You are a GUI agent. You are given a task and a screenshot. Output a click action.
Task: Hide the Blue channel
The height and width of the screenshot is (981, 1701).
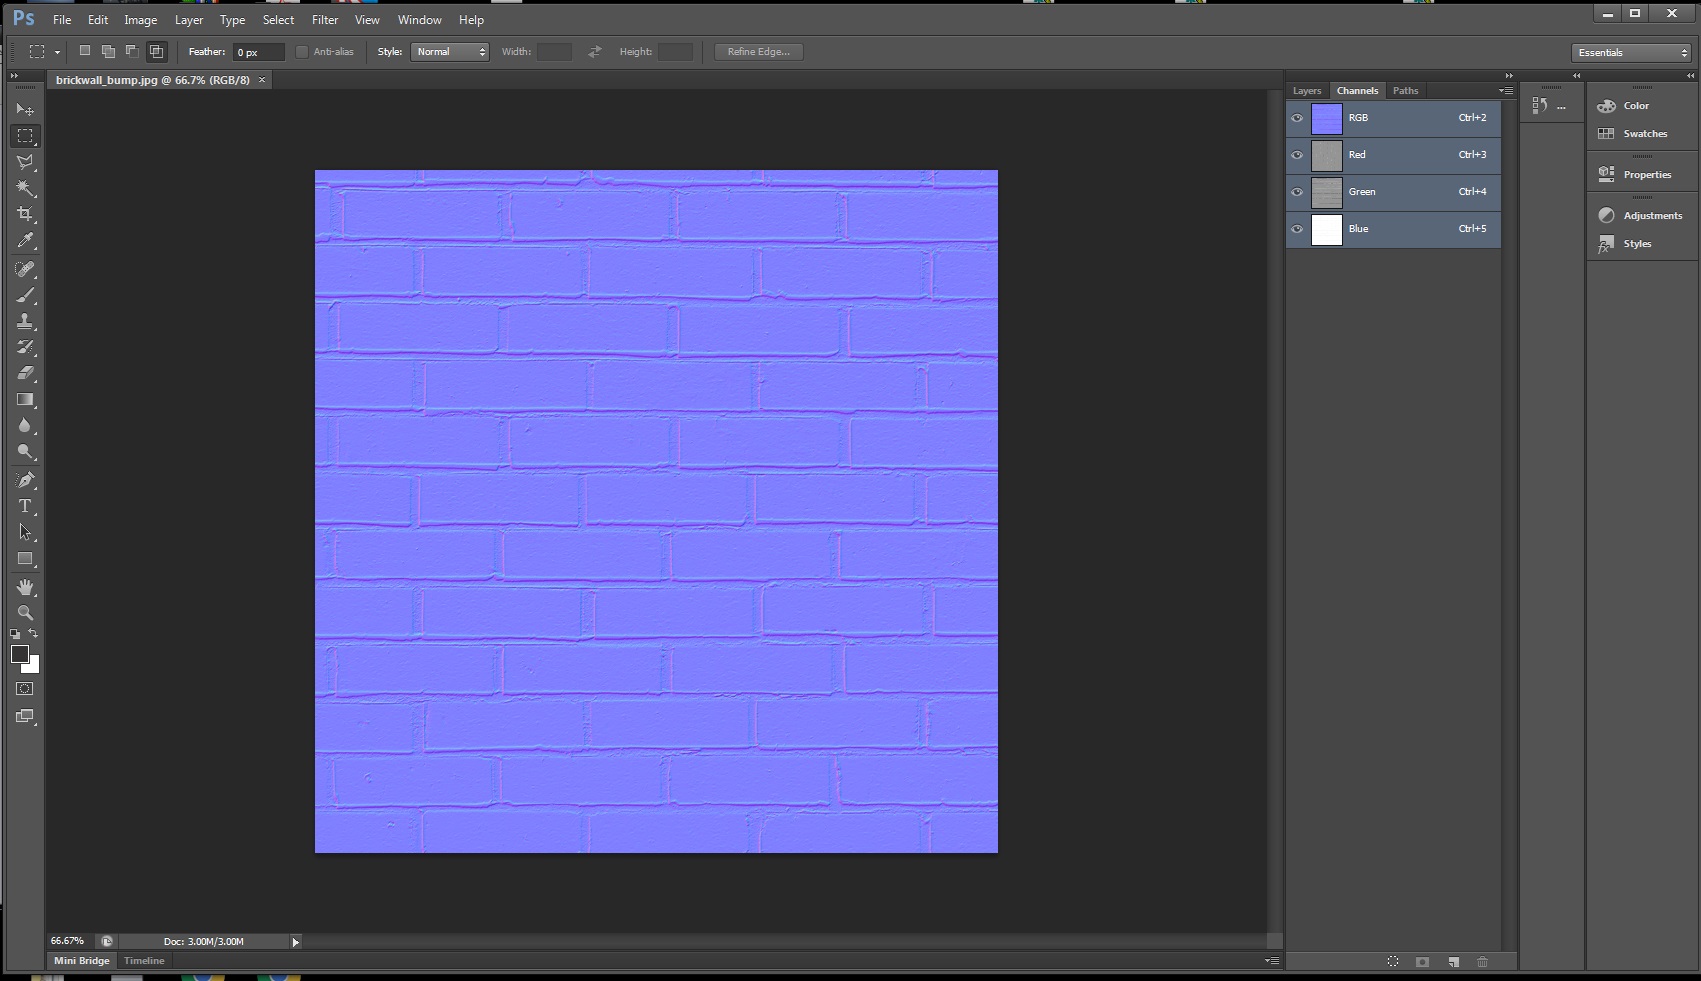[x=1296, y=229]
